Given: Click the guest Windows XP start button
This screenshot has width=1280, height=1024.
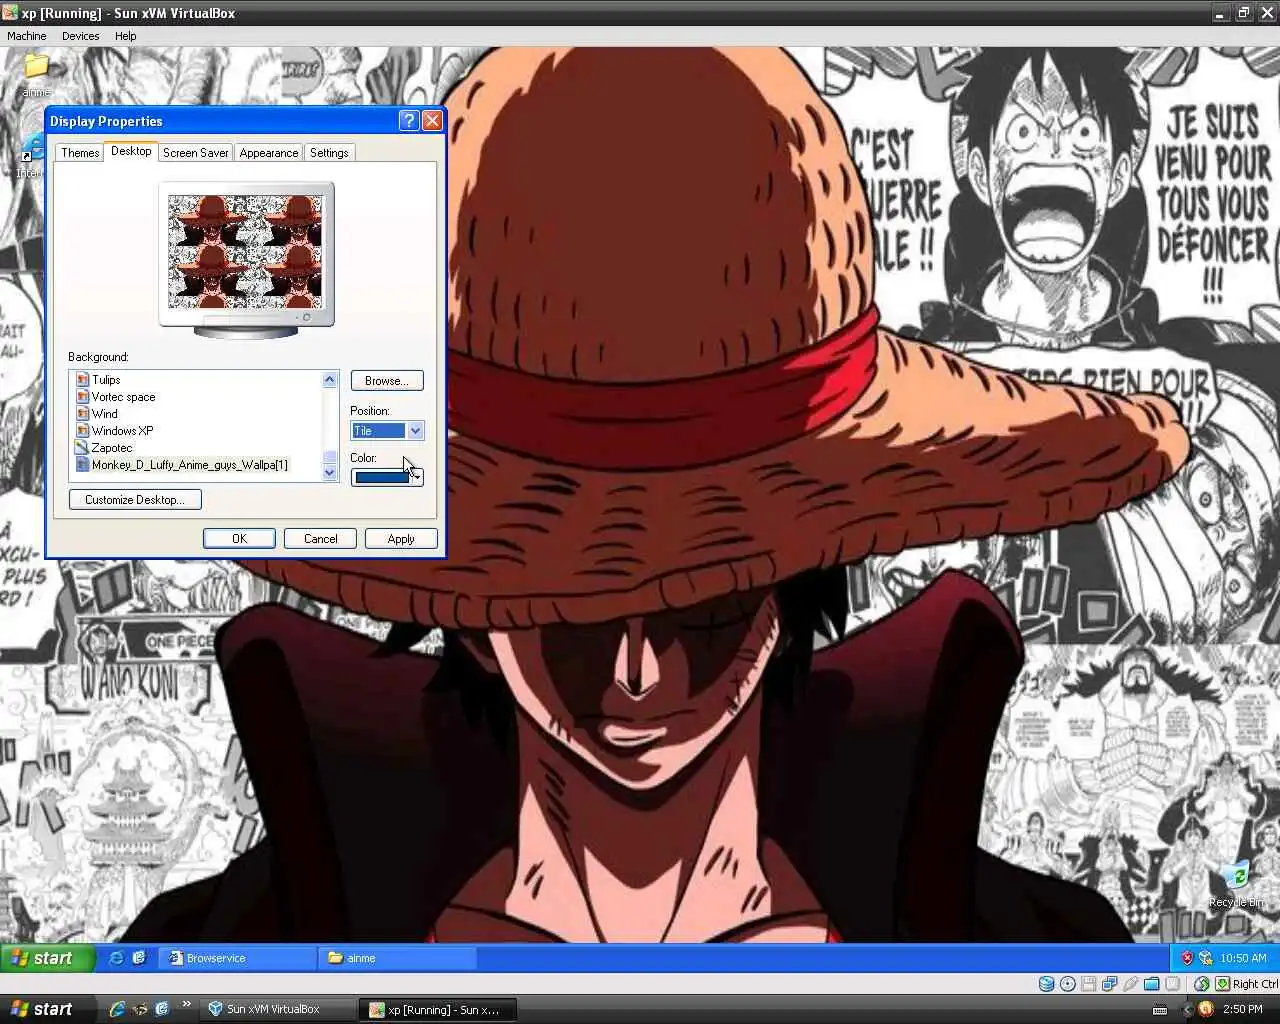Looking at the screenshot, I should (x=47, y=958).
